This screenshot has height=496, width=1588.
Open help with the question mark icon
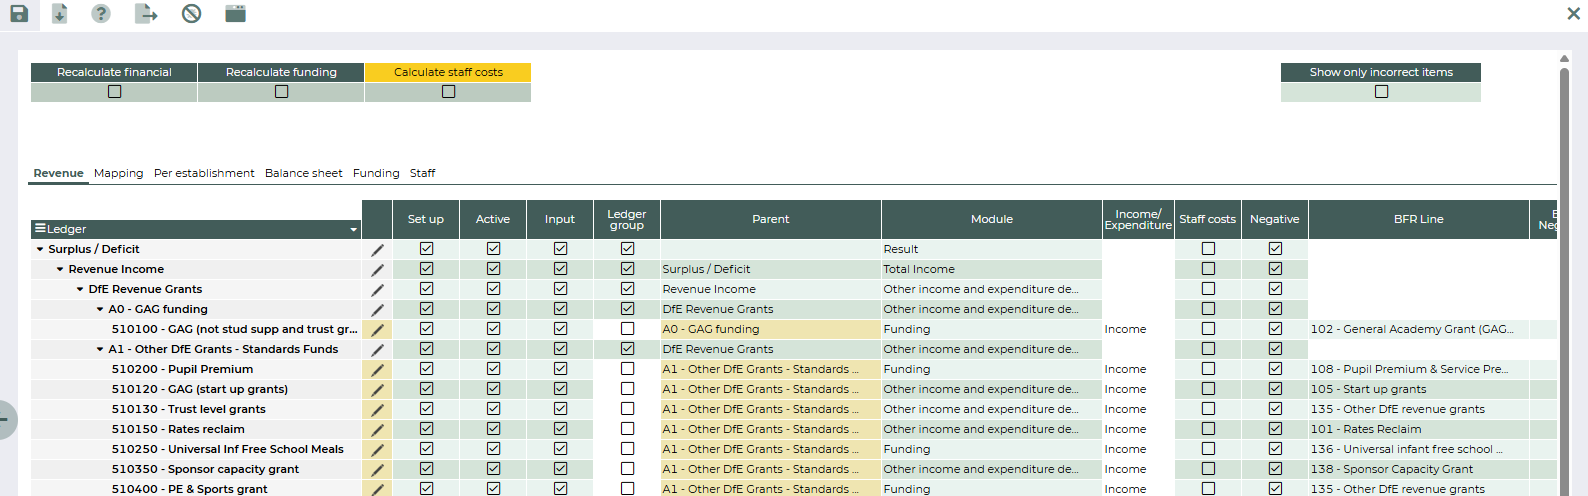point(101,14)
